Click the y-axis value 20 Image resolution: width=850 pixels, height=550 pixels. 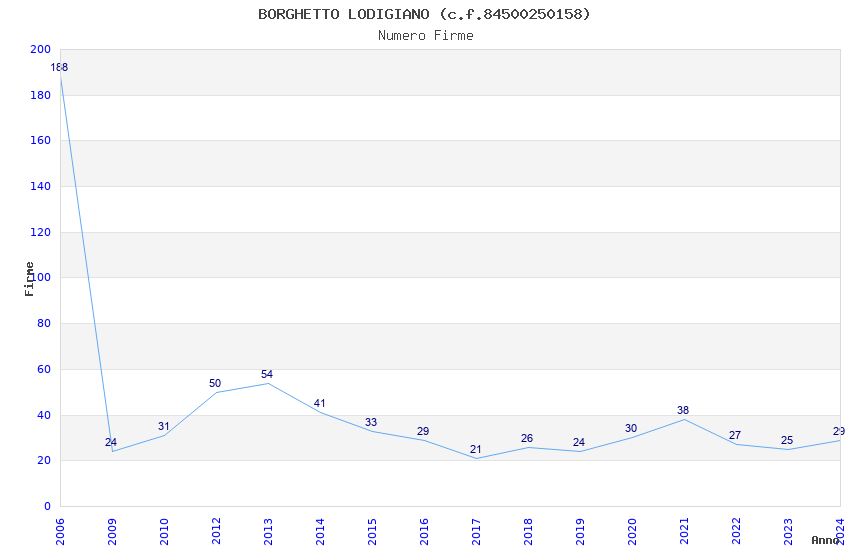click(x=44, y=461)
